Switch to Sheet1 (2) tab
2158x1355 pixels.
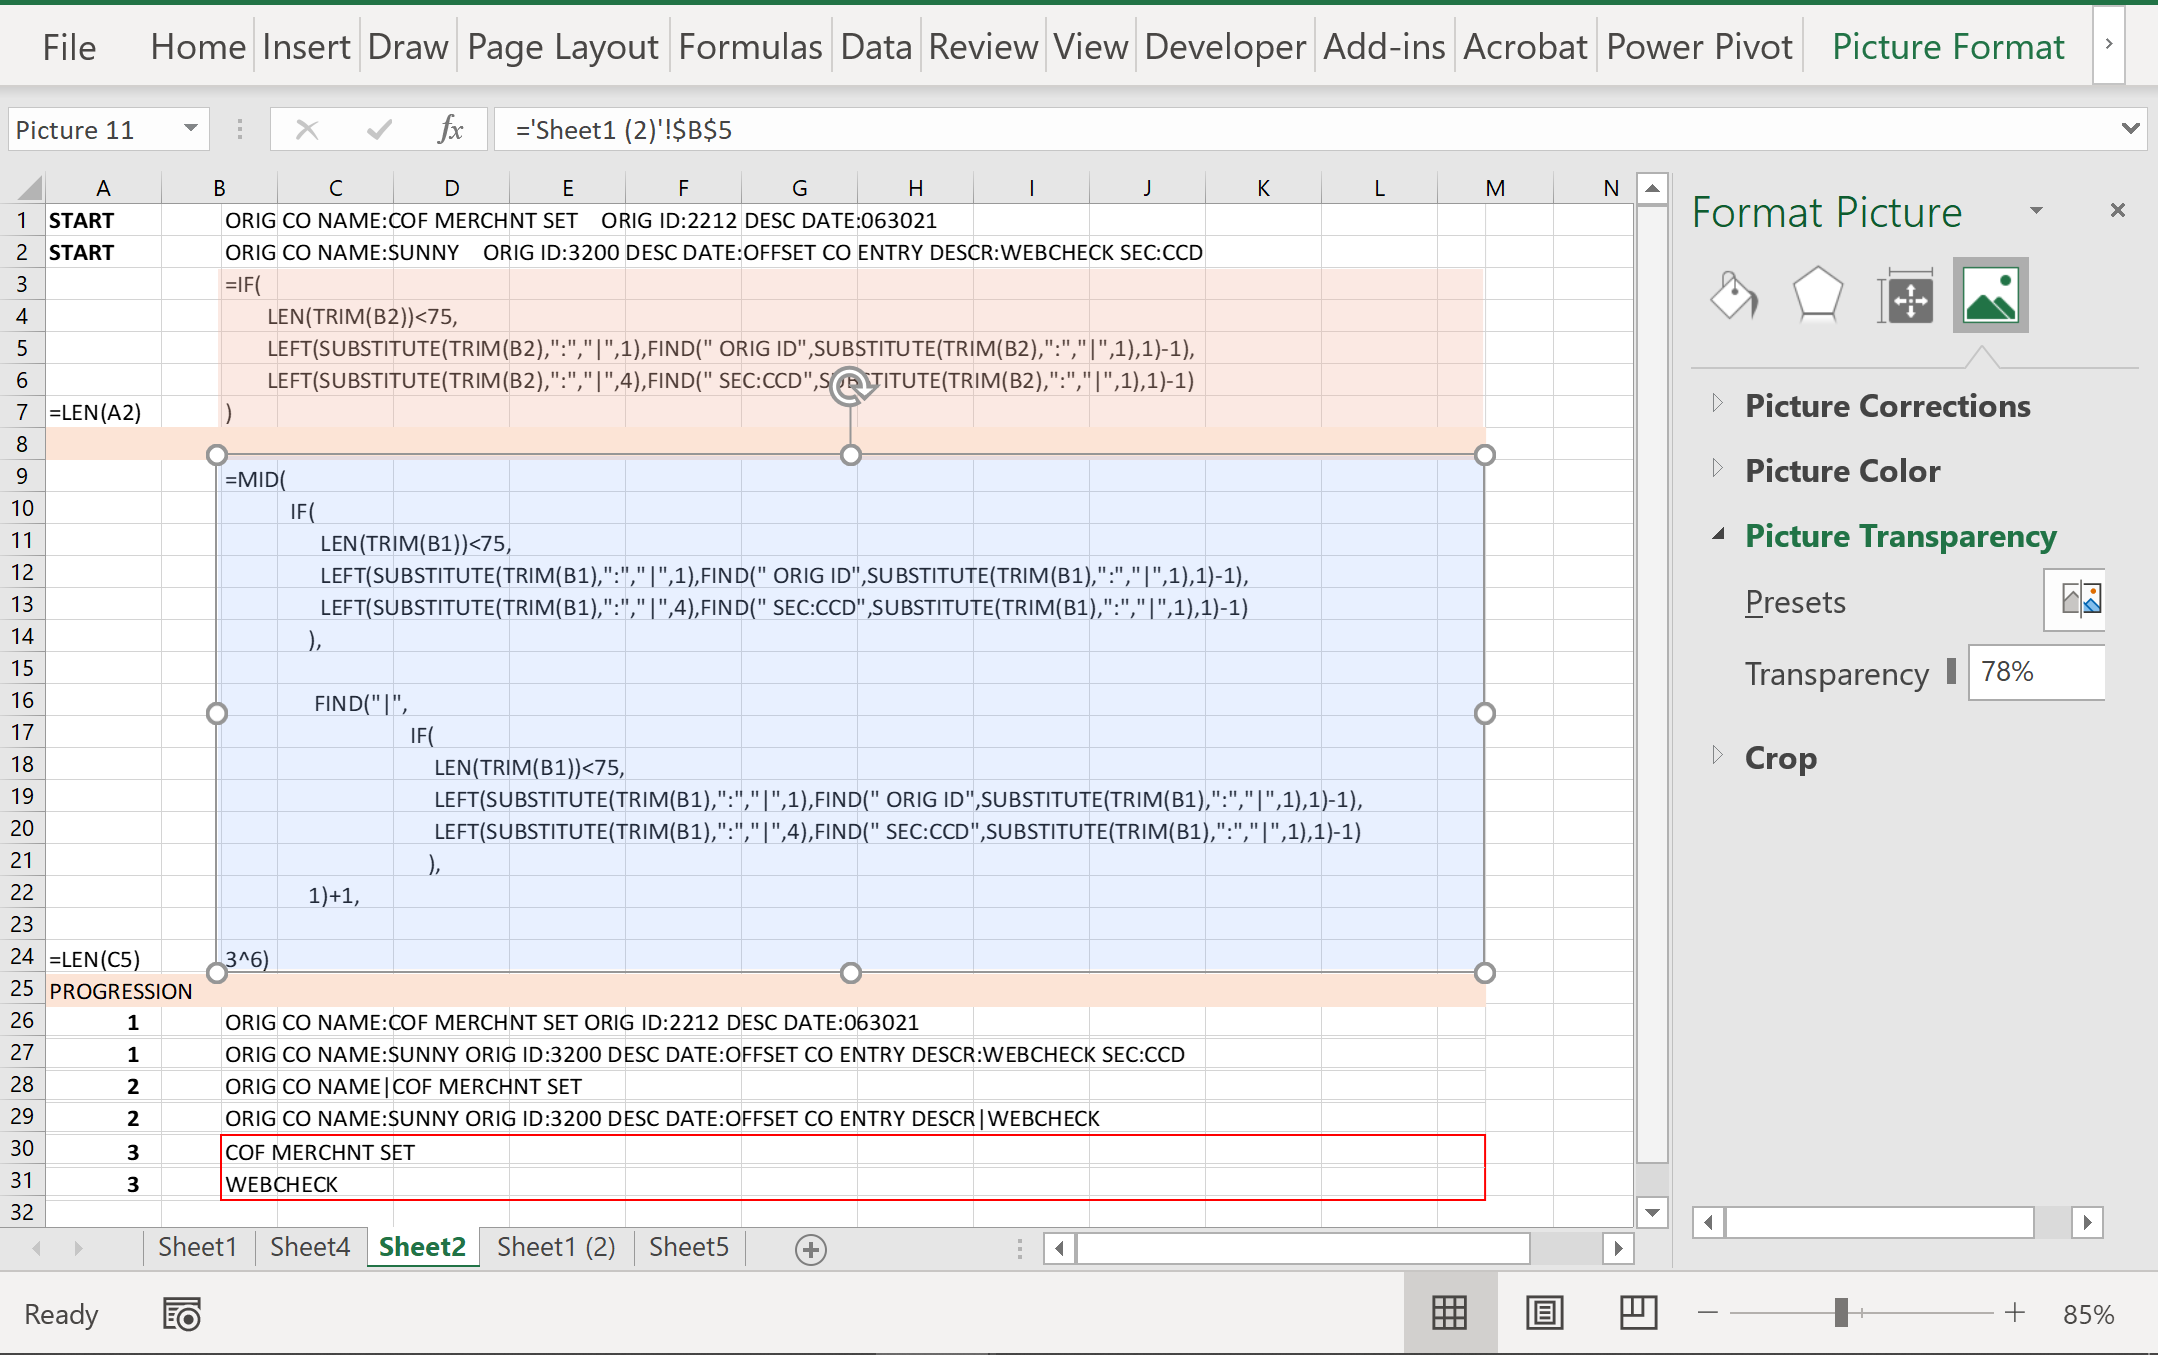556,1247
